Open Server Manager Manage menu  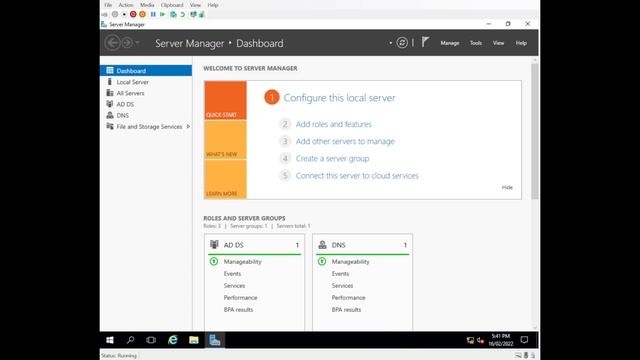click(x=450, y=43)
